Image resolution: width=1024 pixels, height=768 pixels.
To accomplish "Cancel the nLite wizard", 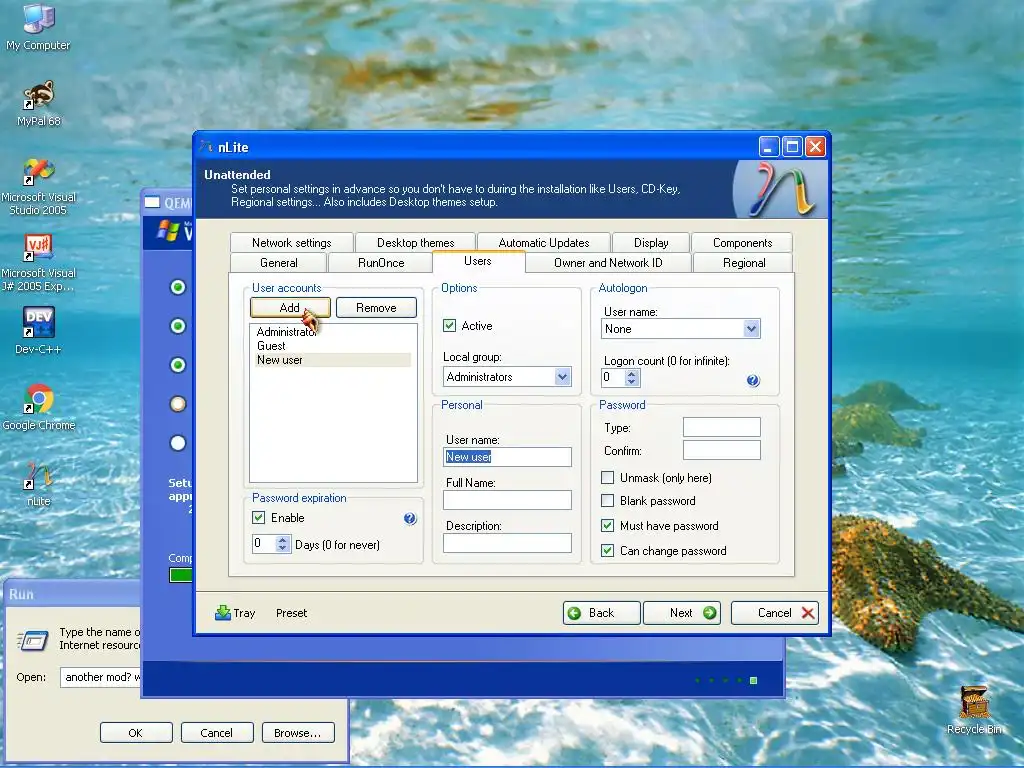I will (775, 613).
